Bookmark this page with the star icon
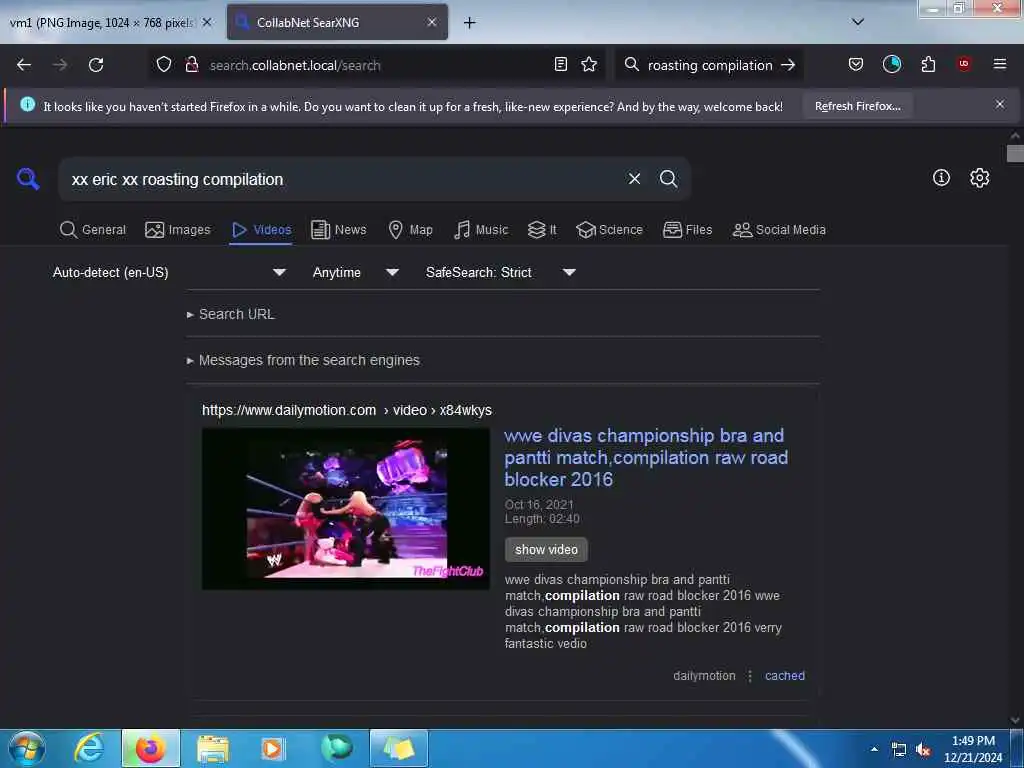 (x=589, y=65)
